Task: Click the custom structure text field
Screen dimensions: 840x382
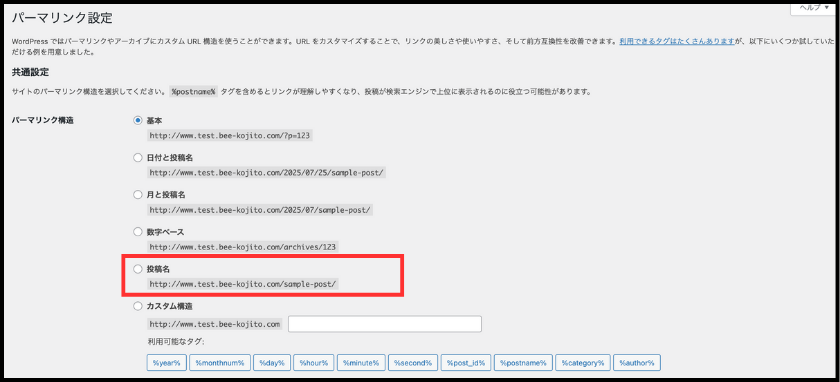Action: (x=385, y=324)
